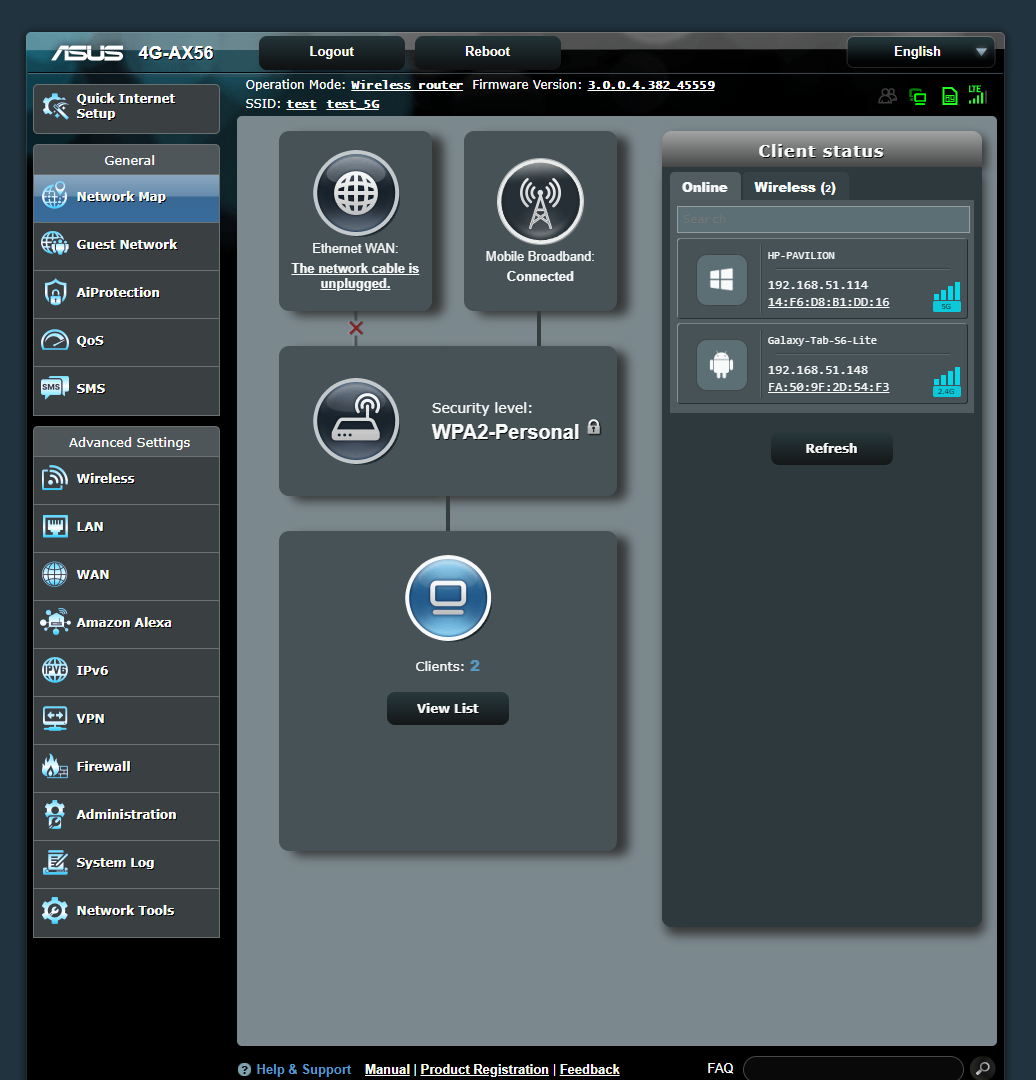The width and height of the screenshot is (1036, 1080).
Task: Click 'The network cable is unplugged' link
Action: point(355,276)
